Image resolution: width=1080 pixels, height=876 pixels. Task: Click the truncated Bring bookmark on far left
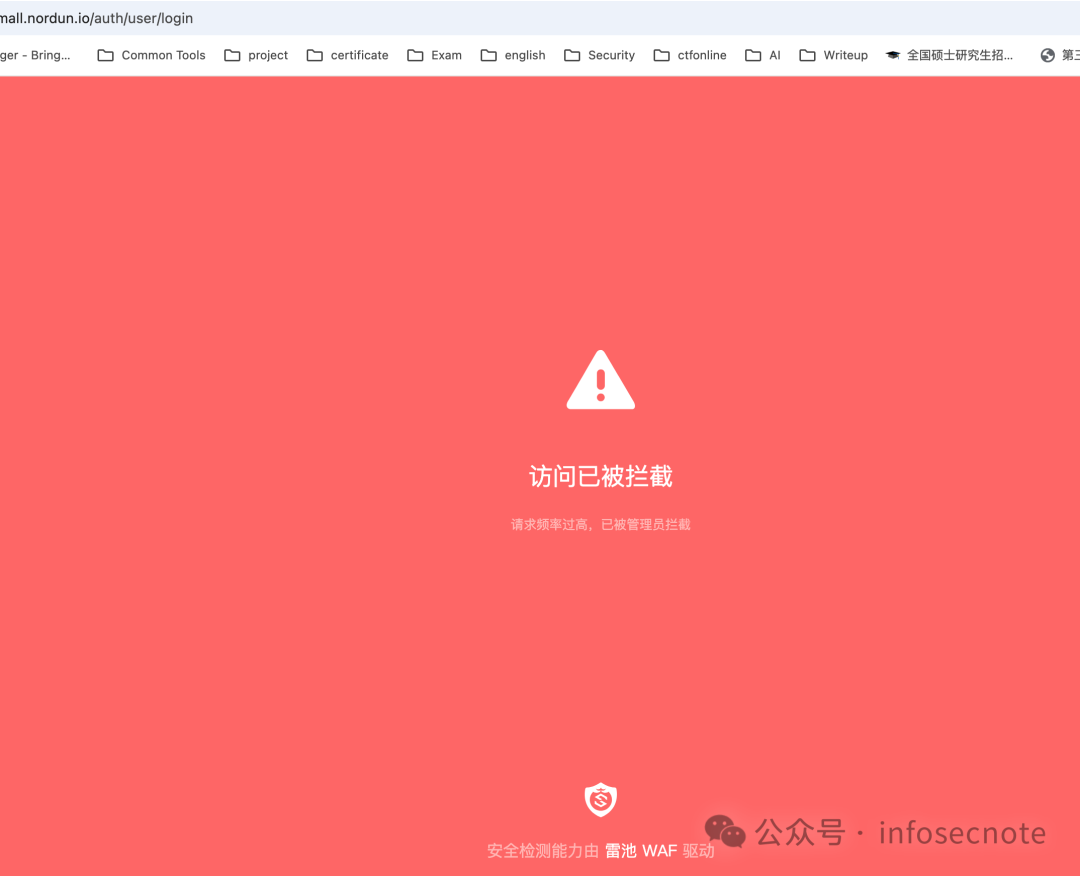click(35, 55)
